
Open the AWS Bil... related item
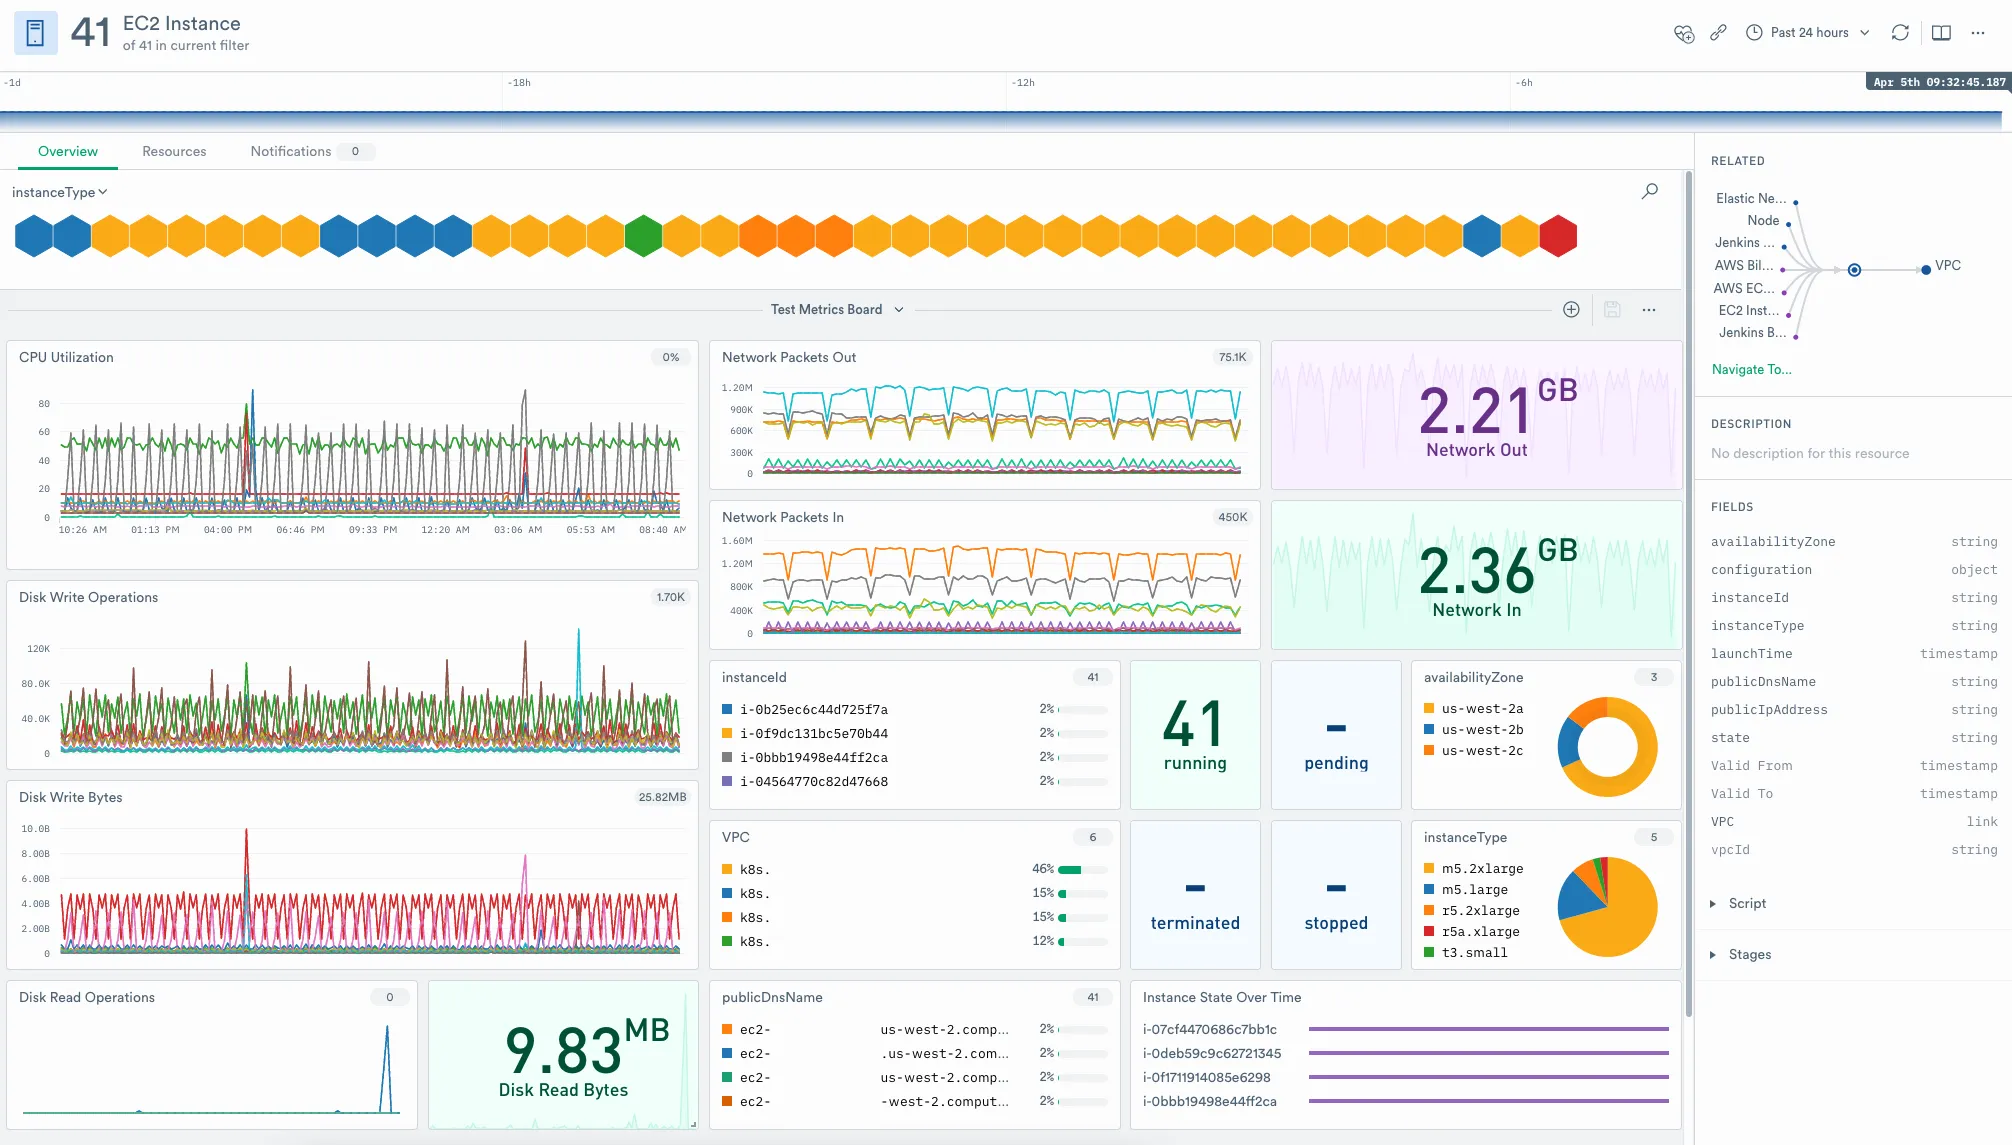pyautogui.click(x=1744, y=266)
